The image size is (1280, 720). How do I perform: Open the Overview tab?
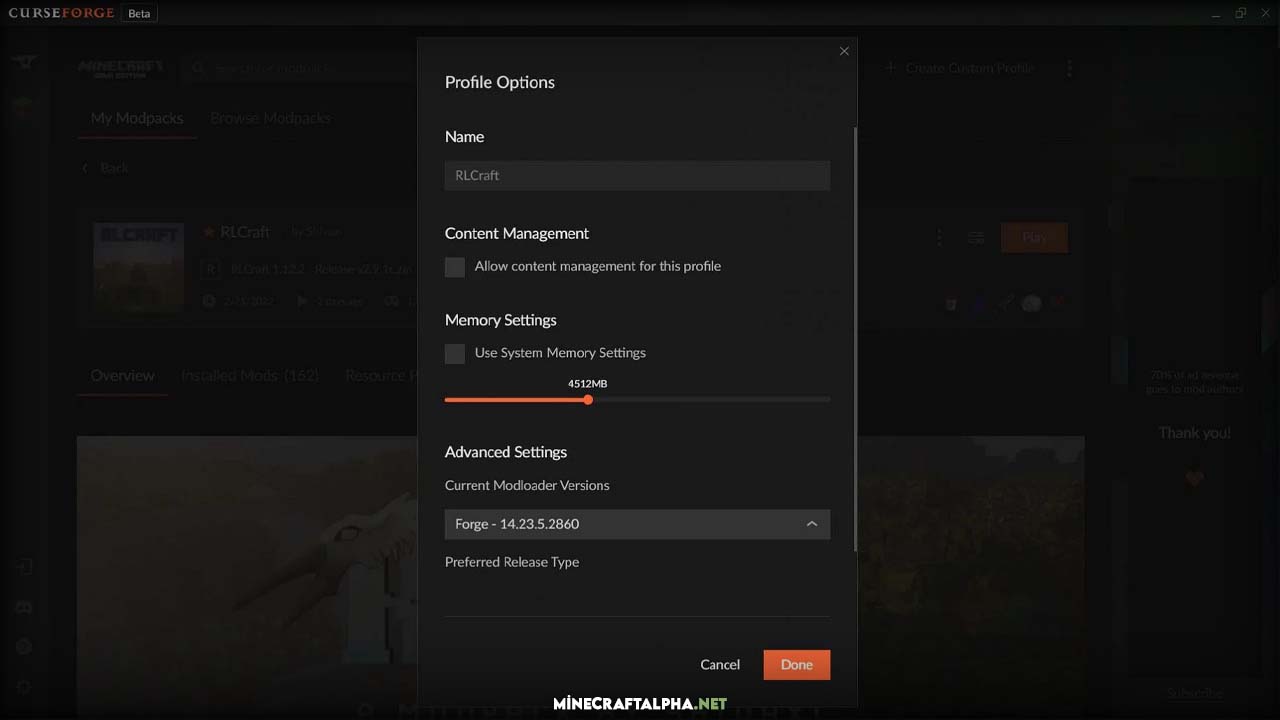pos(122,376)
